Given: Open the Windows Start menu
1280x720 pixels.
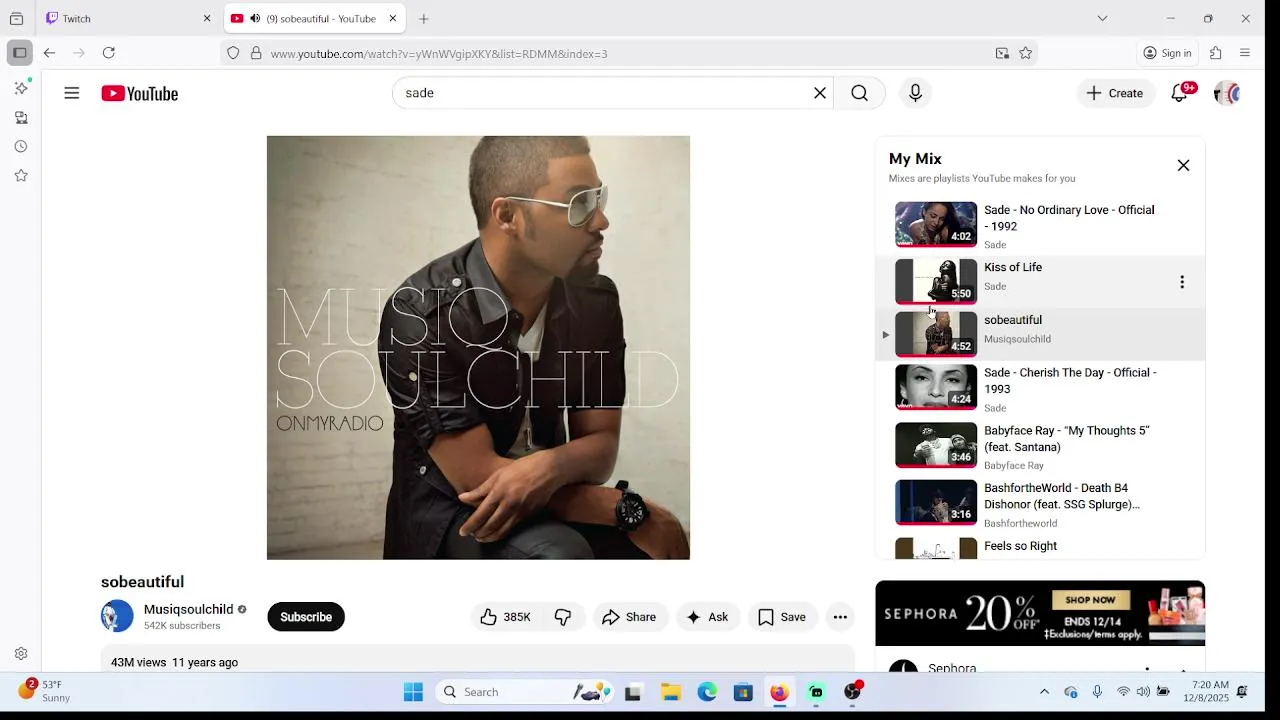Looking at the screenshot, I should pos(413,692).
